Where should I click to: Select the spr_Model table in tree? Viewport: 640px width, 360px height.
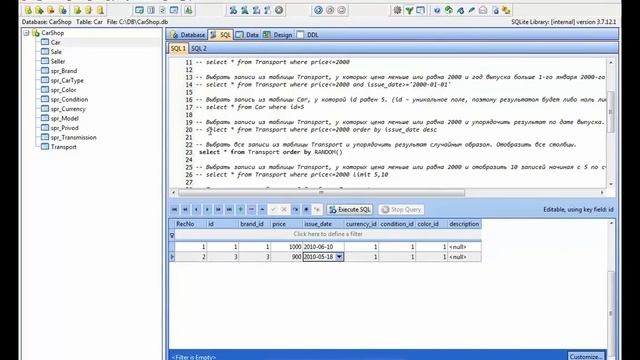pyautogui.click(x=64, y=118)
